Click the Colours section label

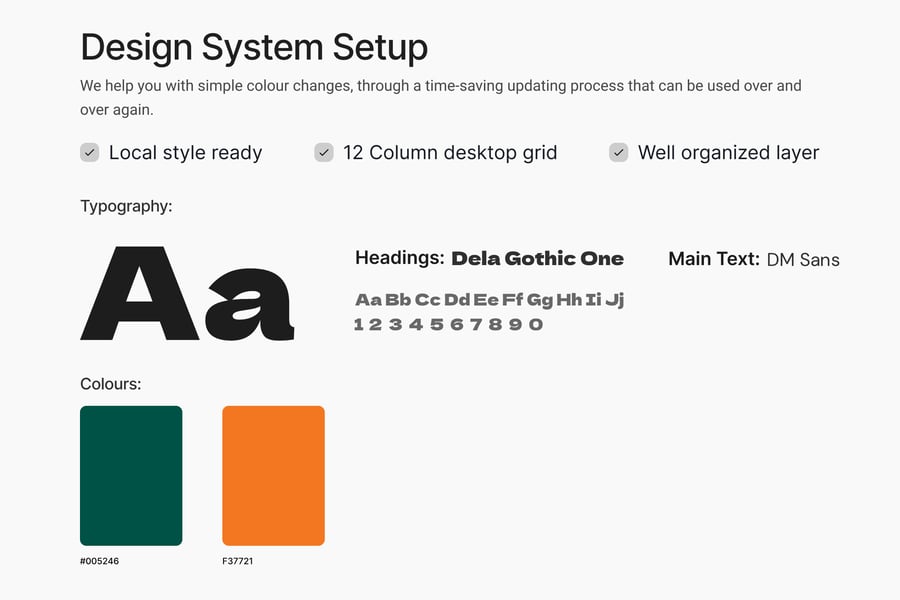click(x=110, y=383)
